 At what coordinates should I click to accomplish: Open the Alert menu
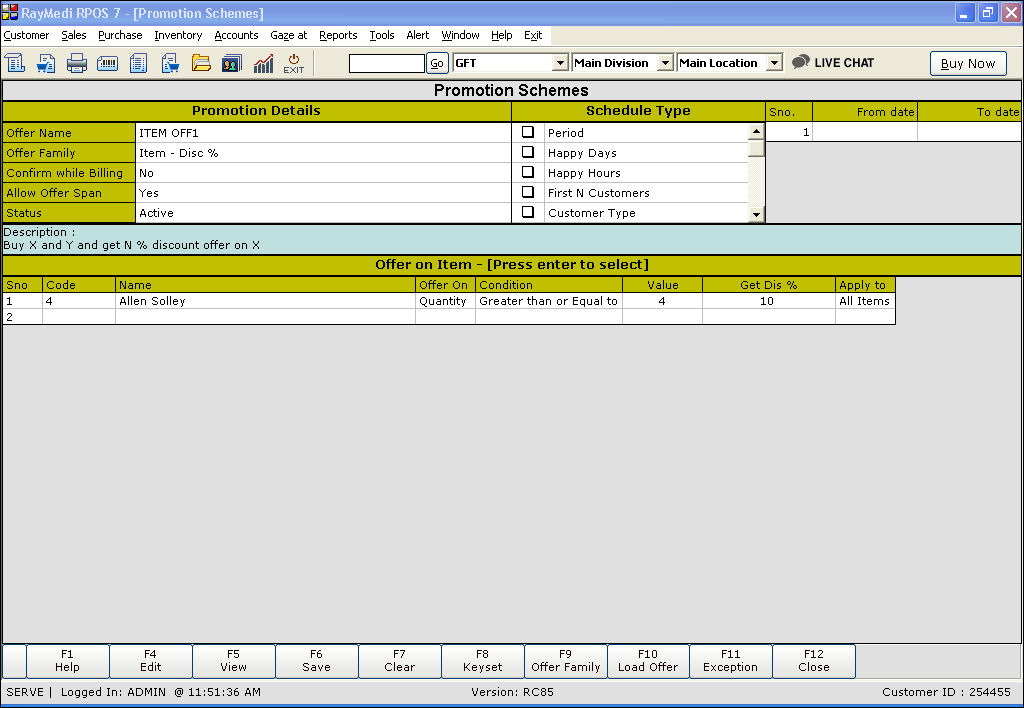pyautogui.click(x=418, y=35)
